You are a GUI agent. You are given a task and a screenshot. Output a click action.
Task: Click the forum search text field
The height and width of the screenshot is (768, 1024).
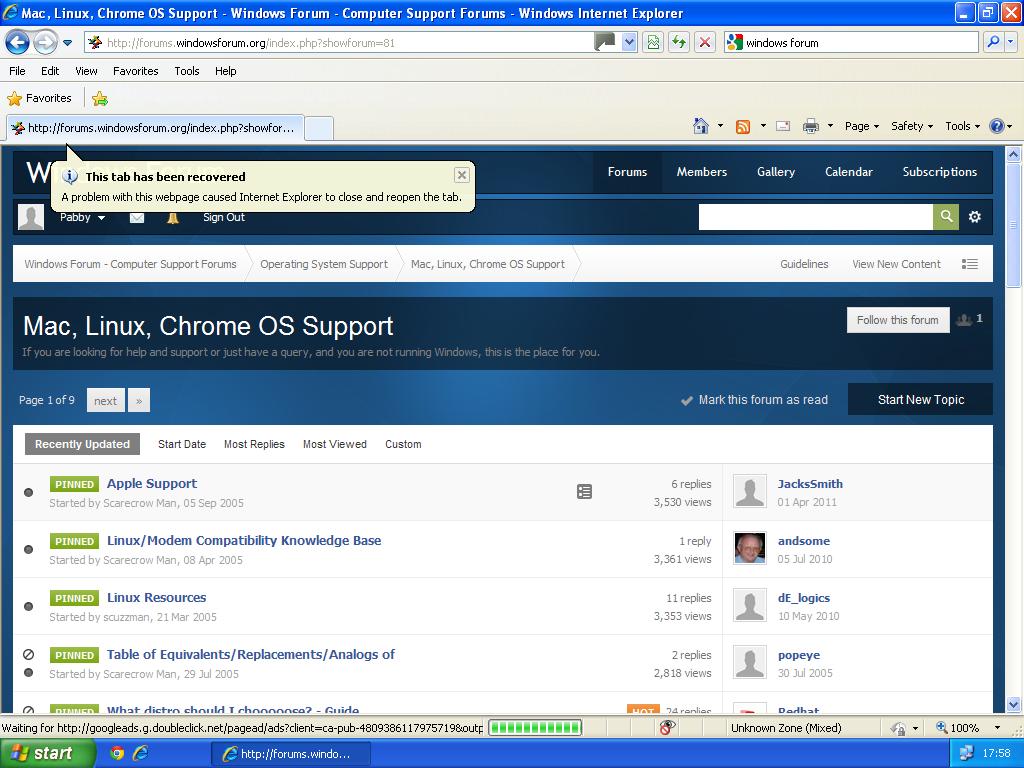click(x=815, y=217)
